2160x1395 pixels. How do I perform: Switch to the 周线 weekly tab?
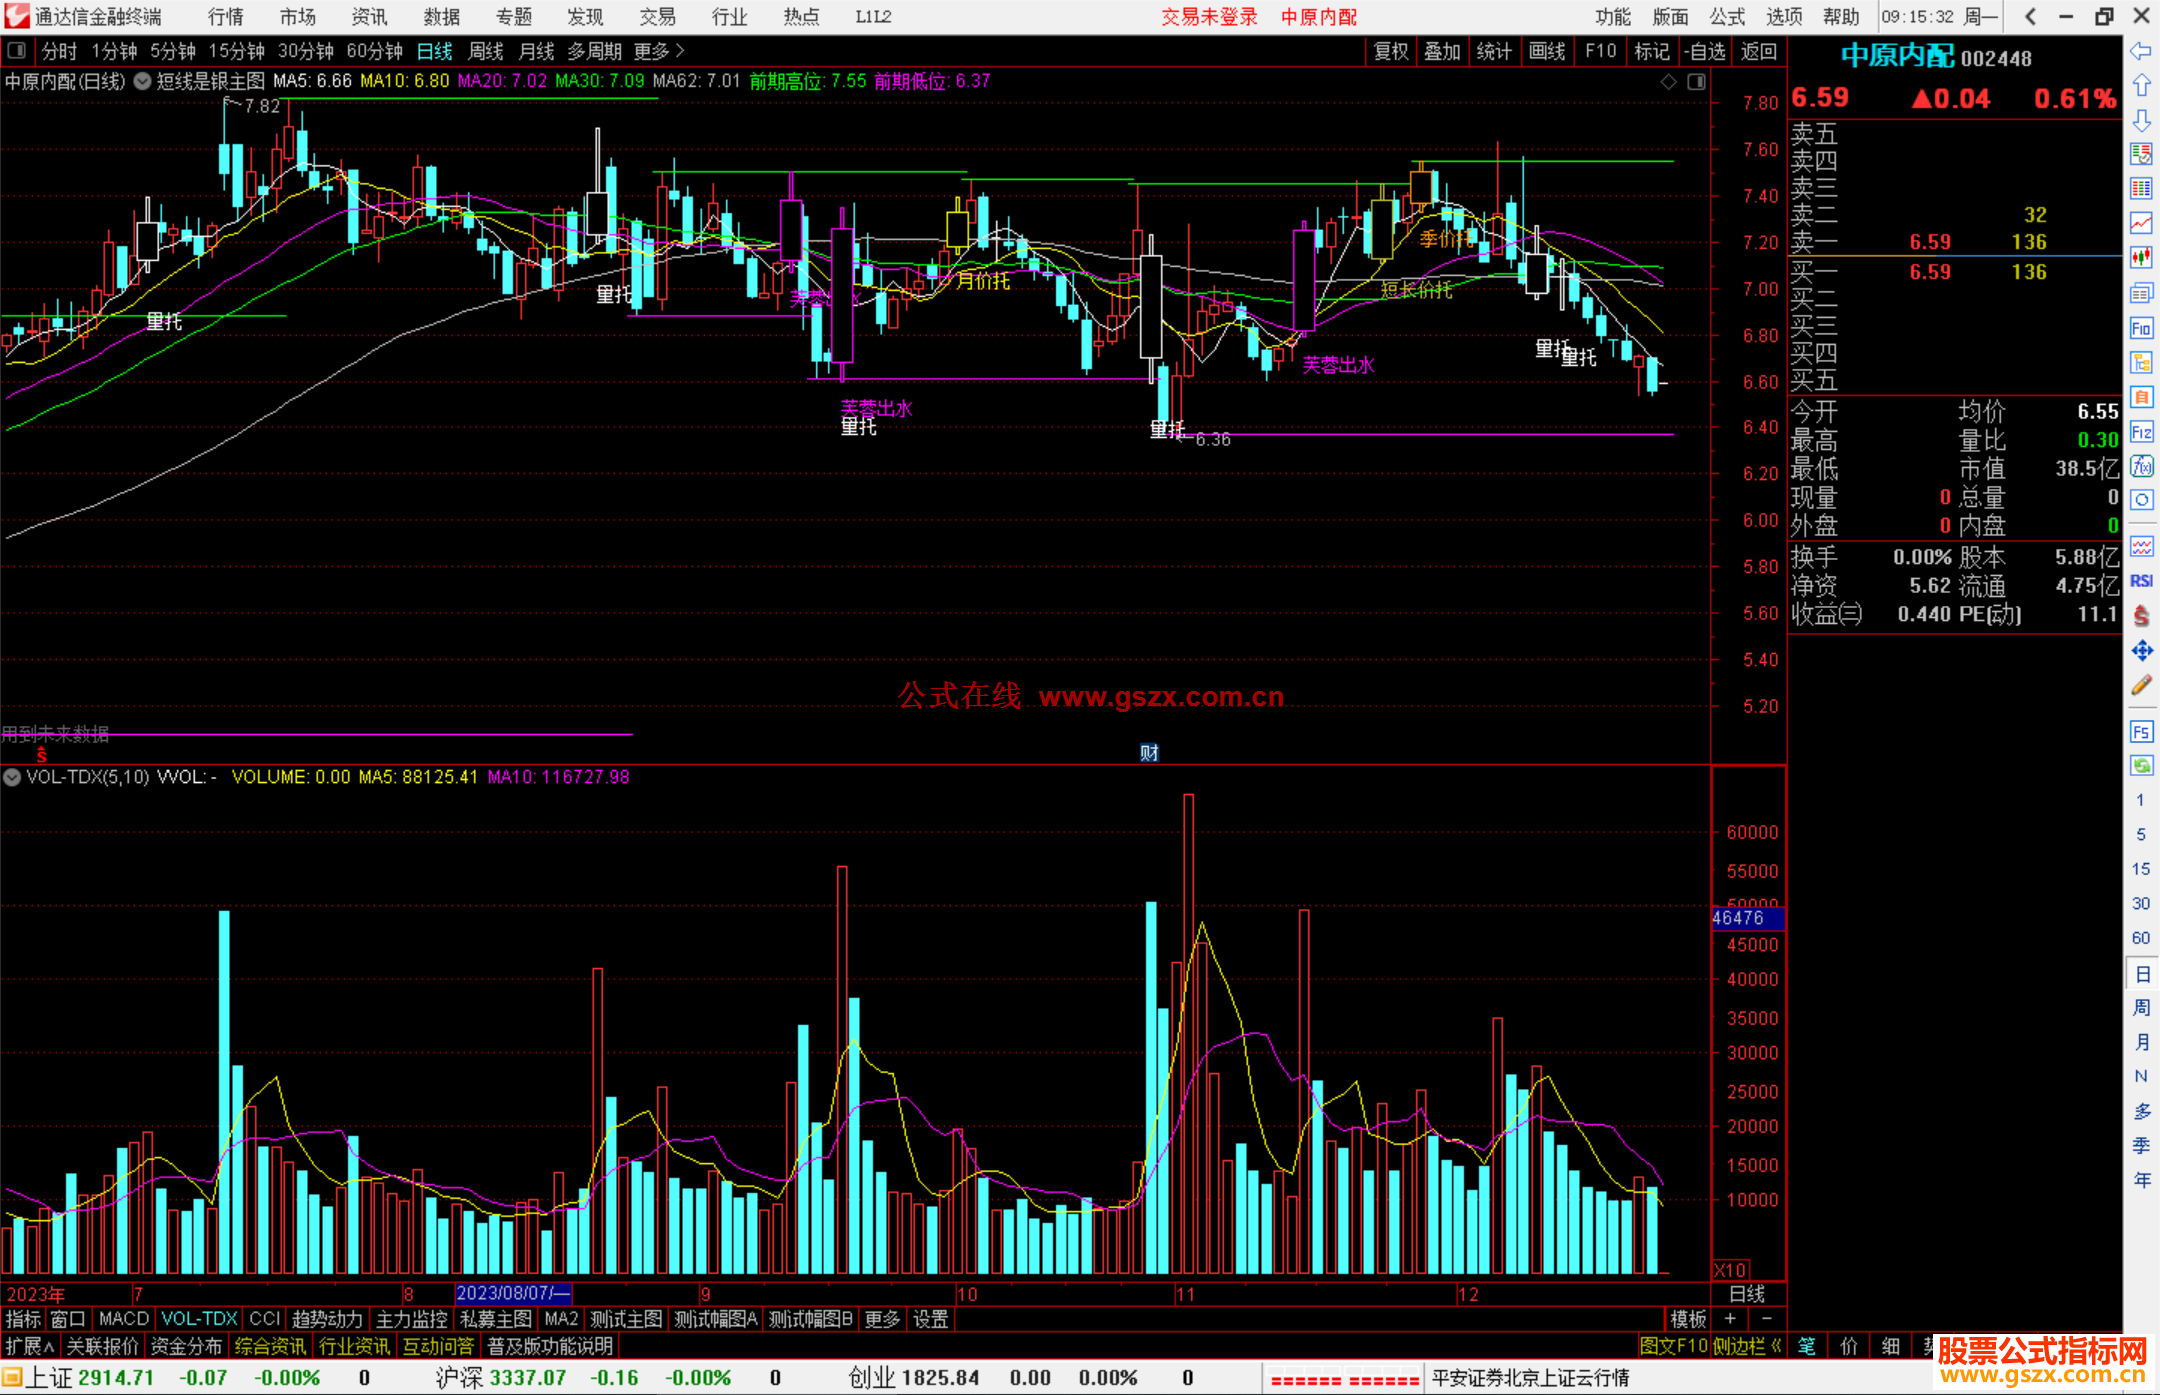click(486, 51)
